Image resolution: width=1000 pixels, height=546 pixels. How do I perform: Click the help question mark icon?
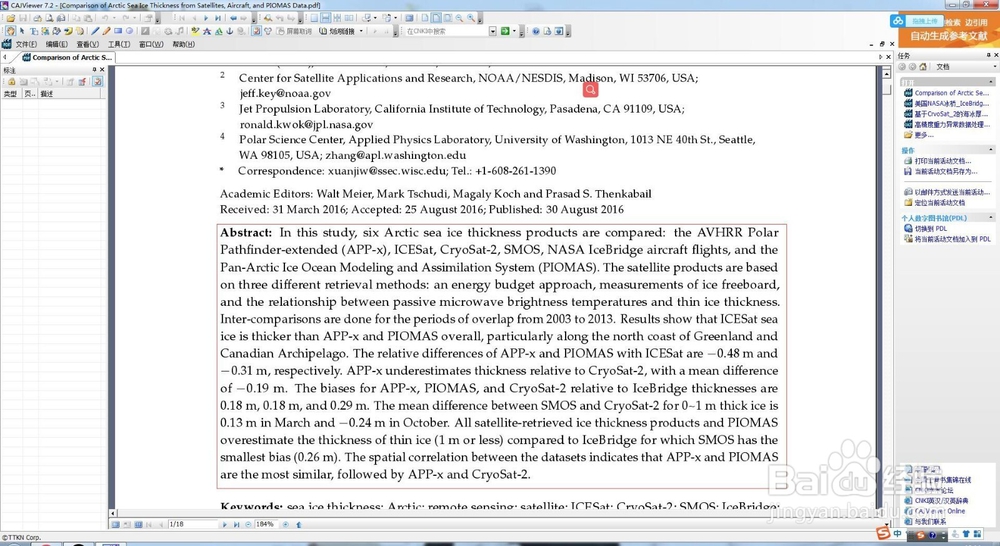536,31
